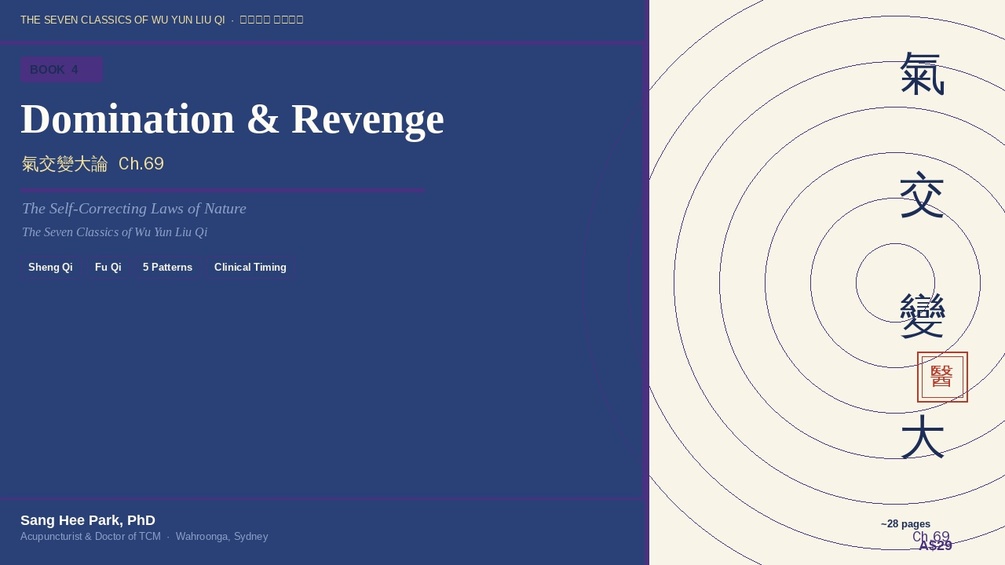The height and width of the screenshot is (565, 1005).
Task: Select the Fu Qi tag
Action: 108,267
